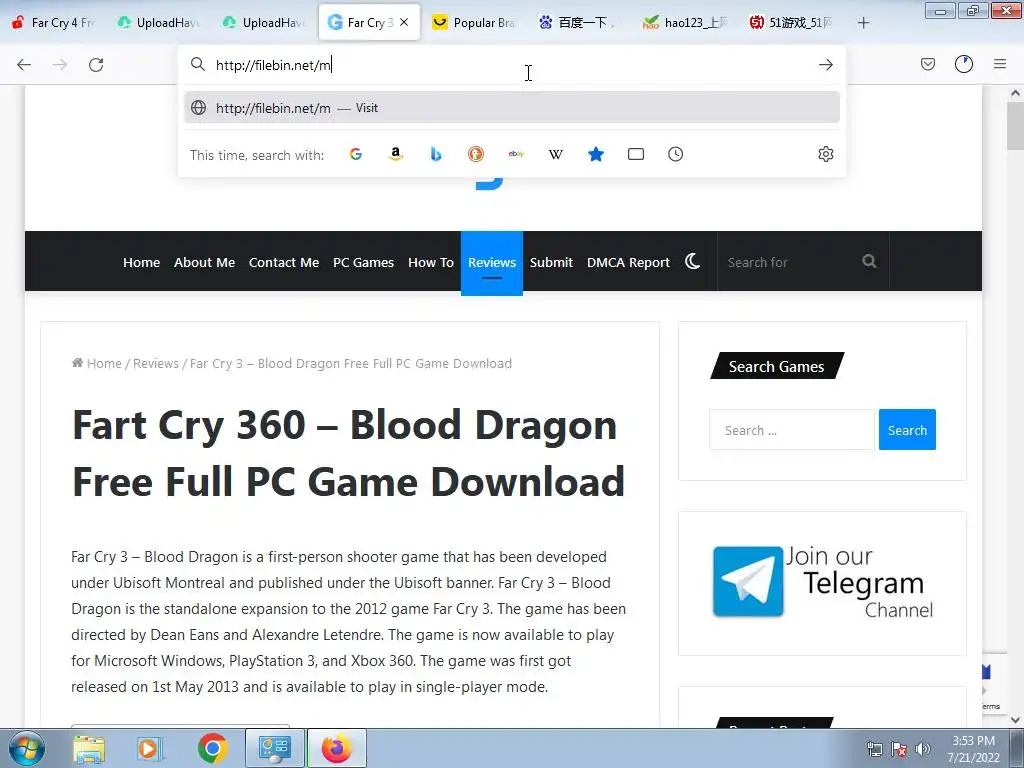Toggle dark mode moon icon
The image size is (1024, 768).
tap(693, 262)
